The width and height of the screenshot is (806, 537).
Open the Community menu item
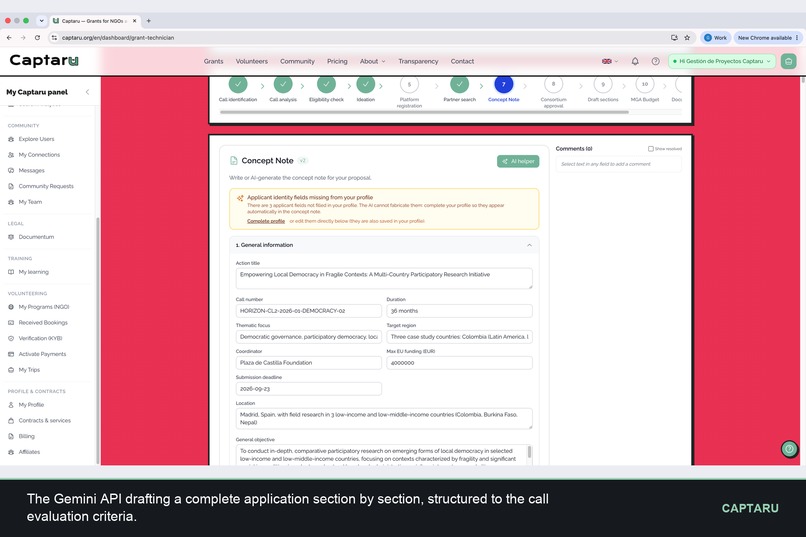click(x=297, y=61)
